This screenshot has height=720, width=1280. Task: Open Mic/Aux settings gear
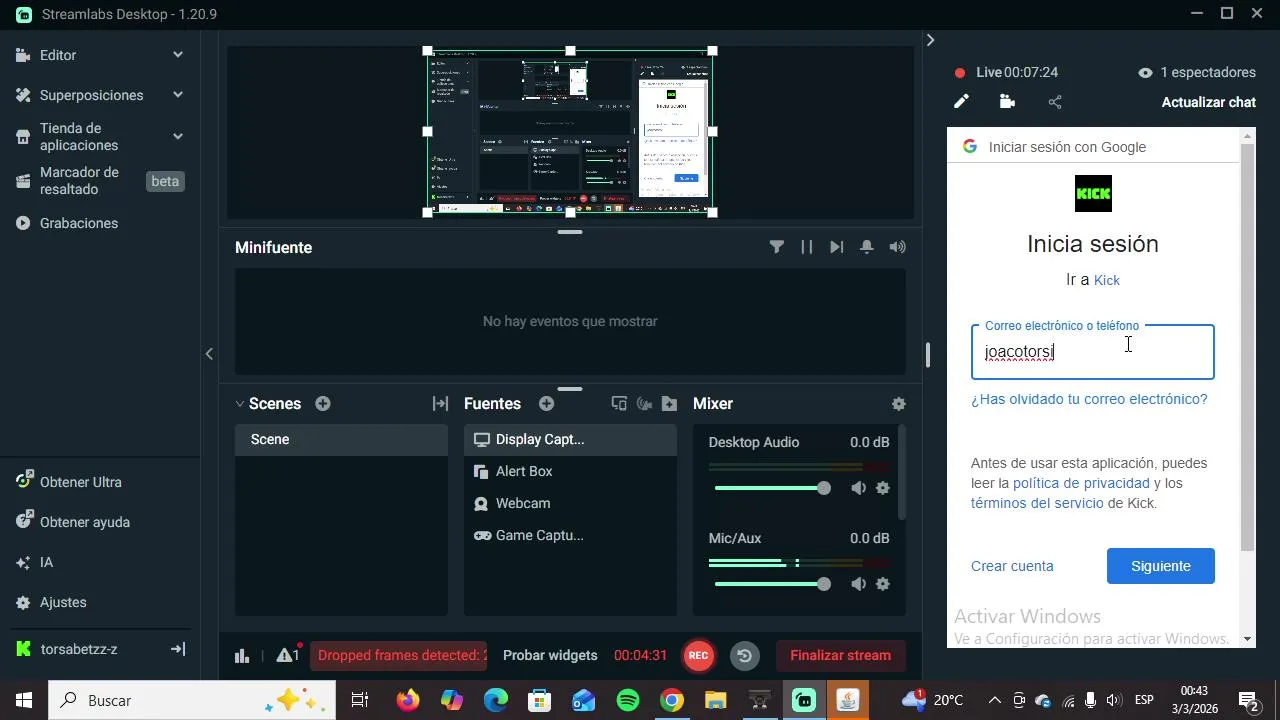(x=883, y=584)
